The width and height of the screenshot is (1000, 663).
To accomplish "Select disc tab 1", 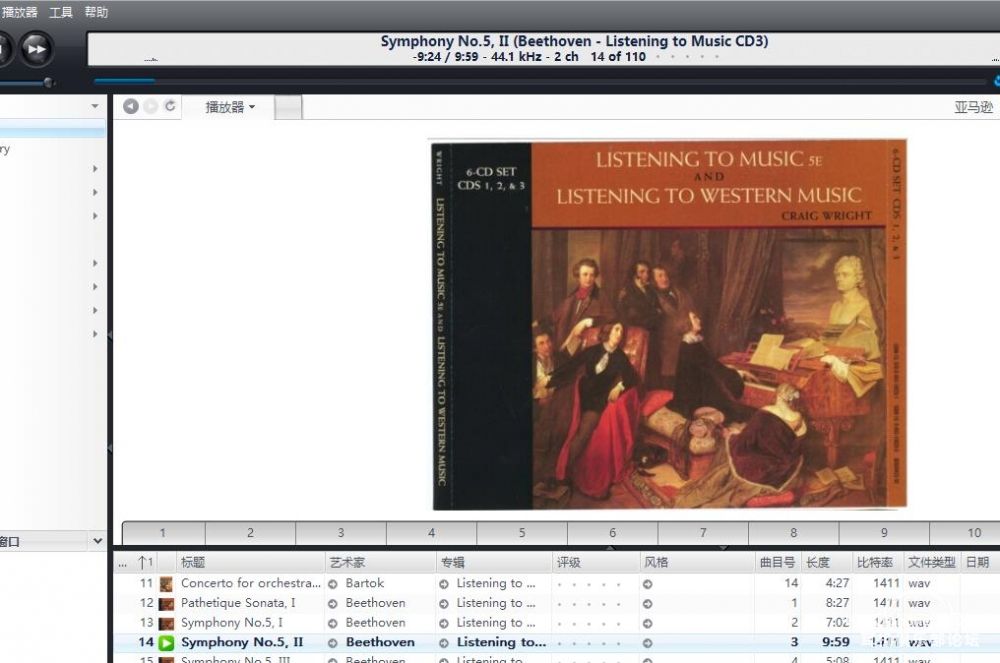I will (x=163, y=532).
